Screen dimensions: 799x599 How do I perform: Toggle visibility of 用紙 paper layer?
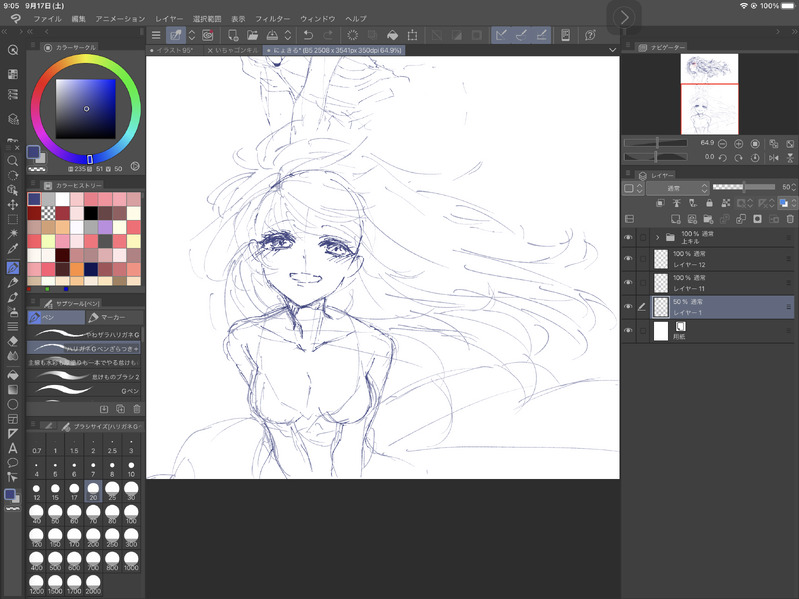pos(628,331)
